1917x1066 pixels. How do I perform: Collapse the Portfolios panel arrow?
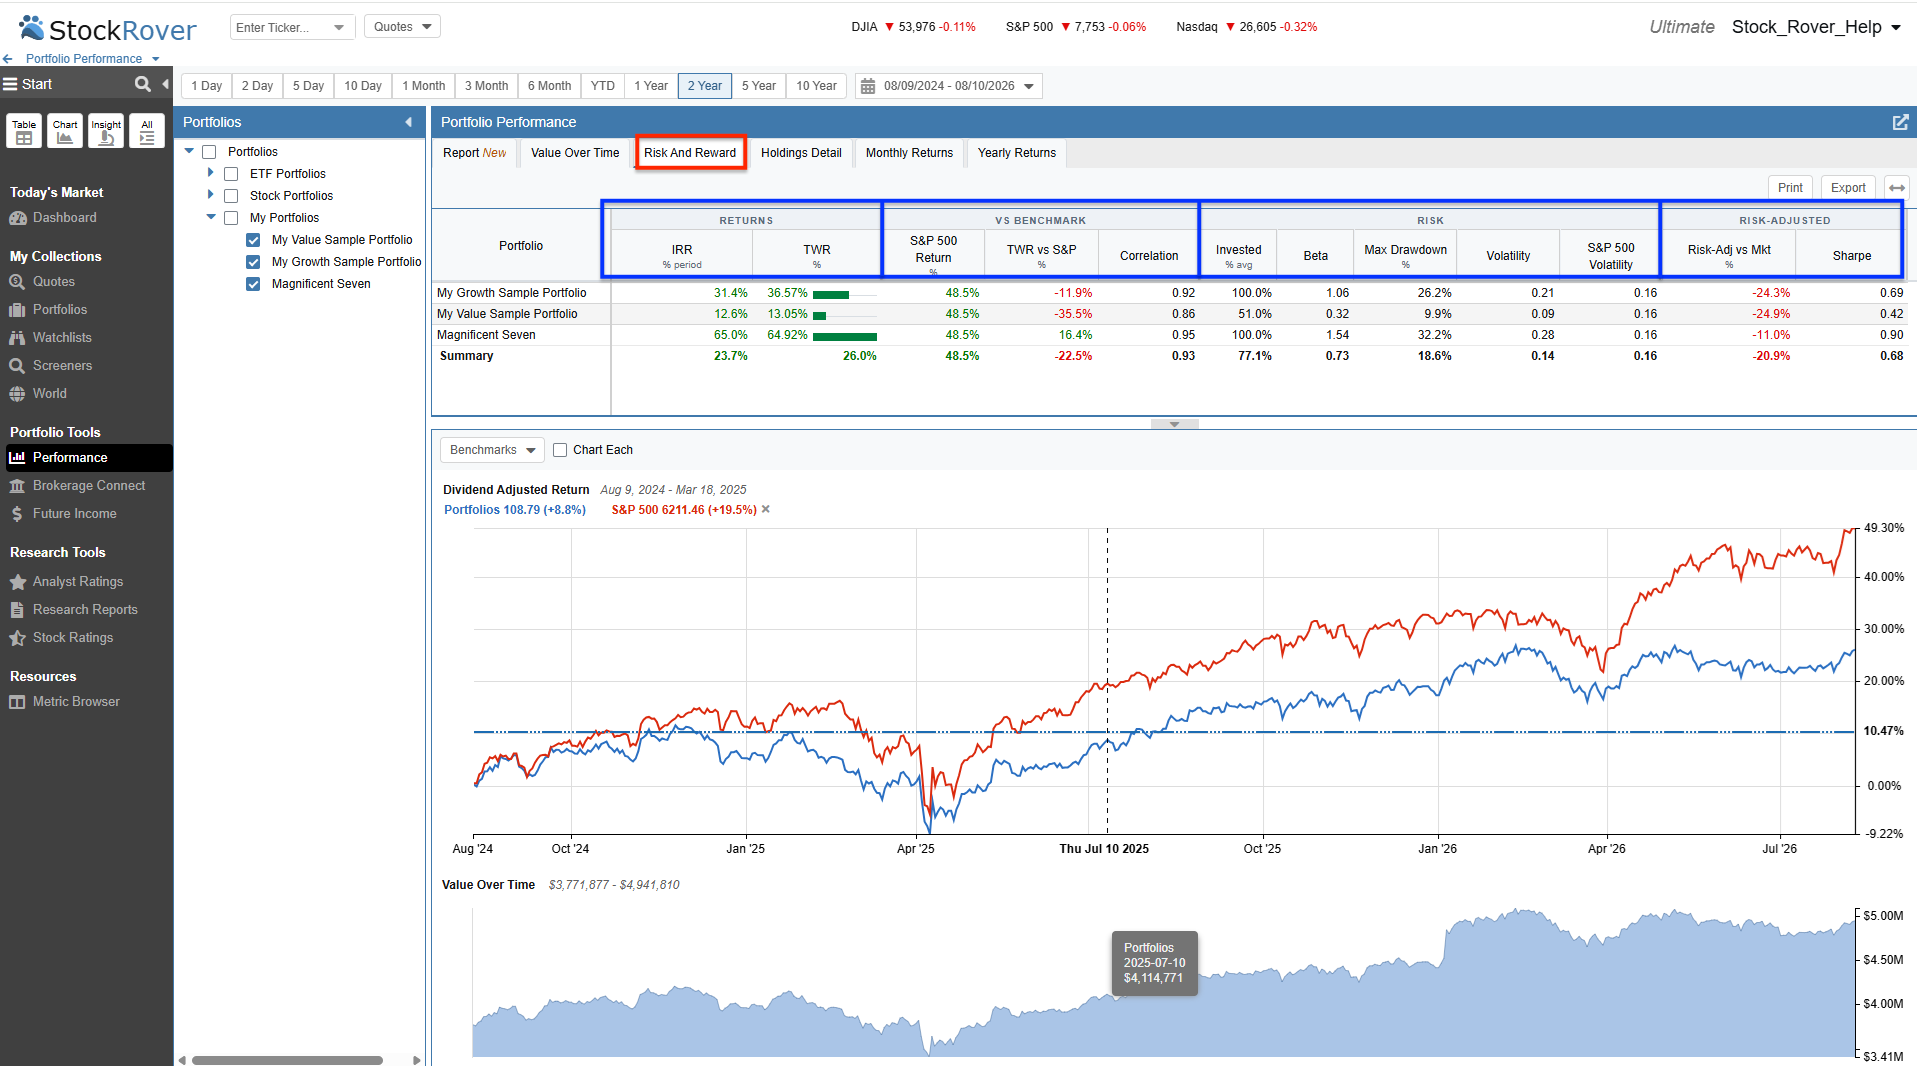[408, 122]
